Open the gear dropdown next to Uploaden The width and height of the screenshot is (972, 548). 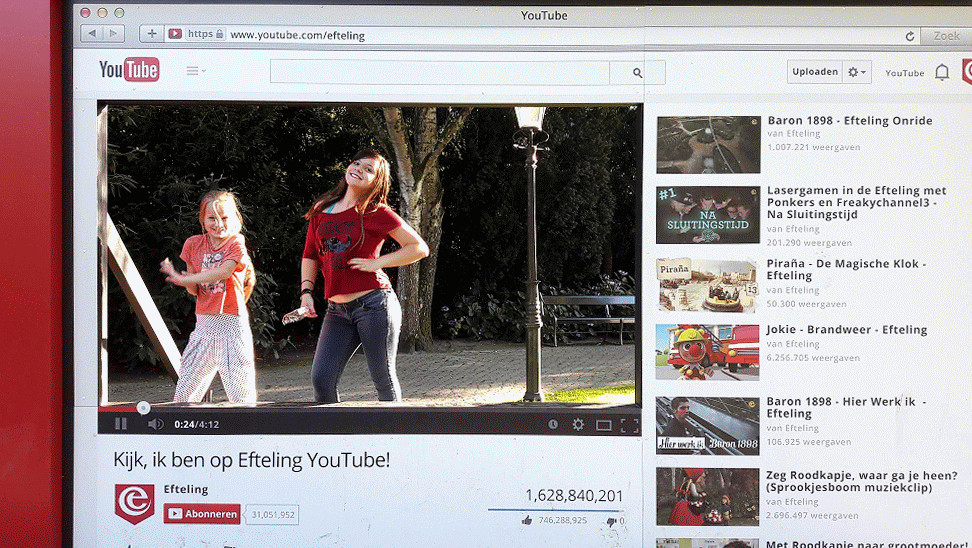pos(857,72)
